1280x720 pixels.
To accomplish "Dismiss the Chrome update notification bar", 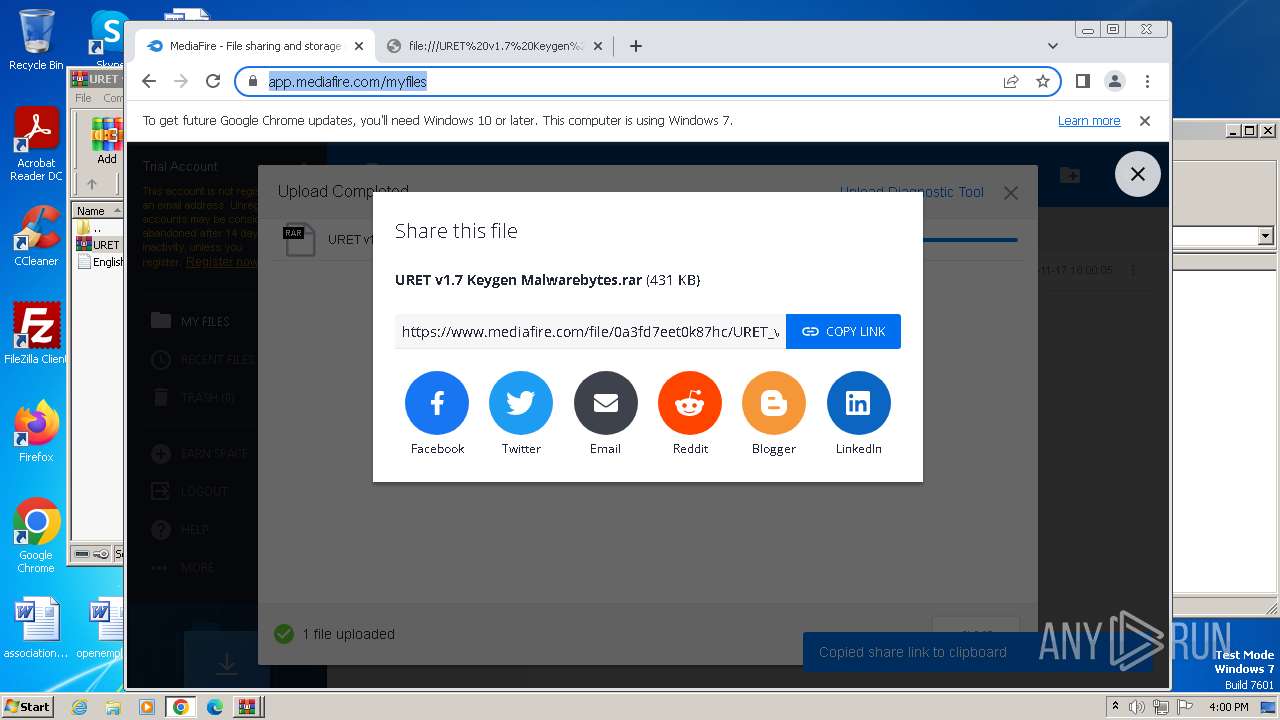I will pyautogui.click(x=1145, y=121).
